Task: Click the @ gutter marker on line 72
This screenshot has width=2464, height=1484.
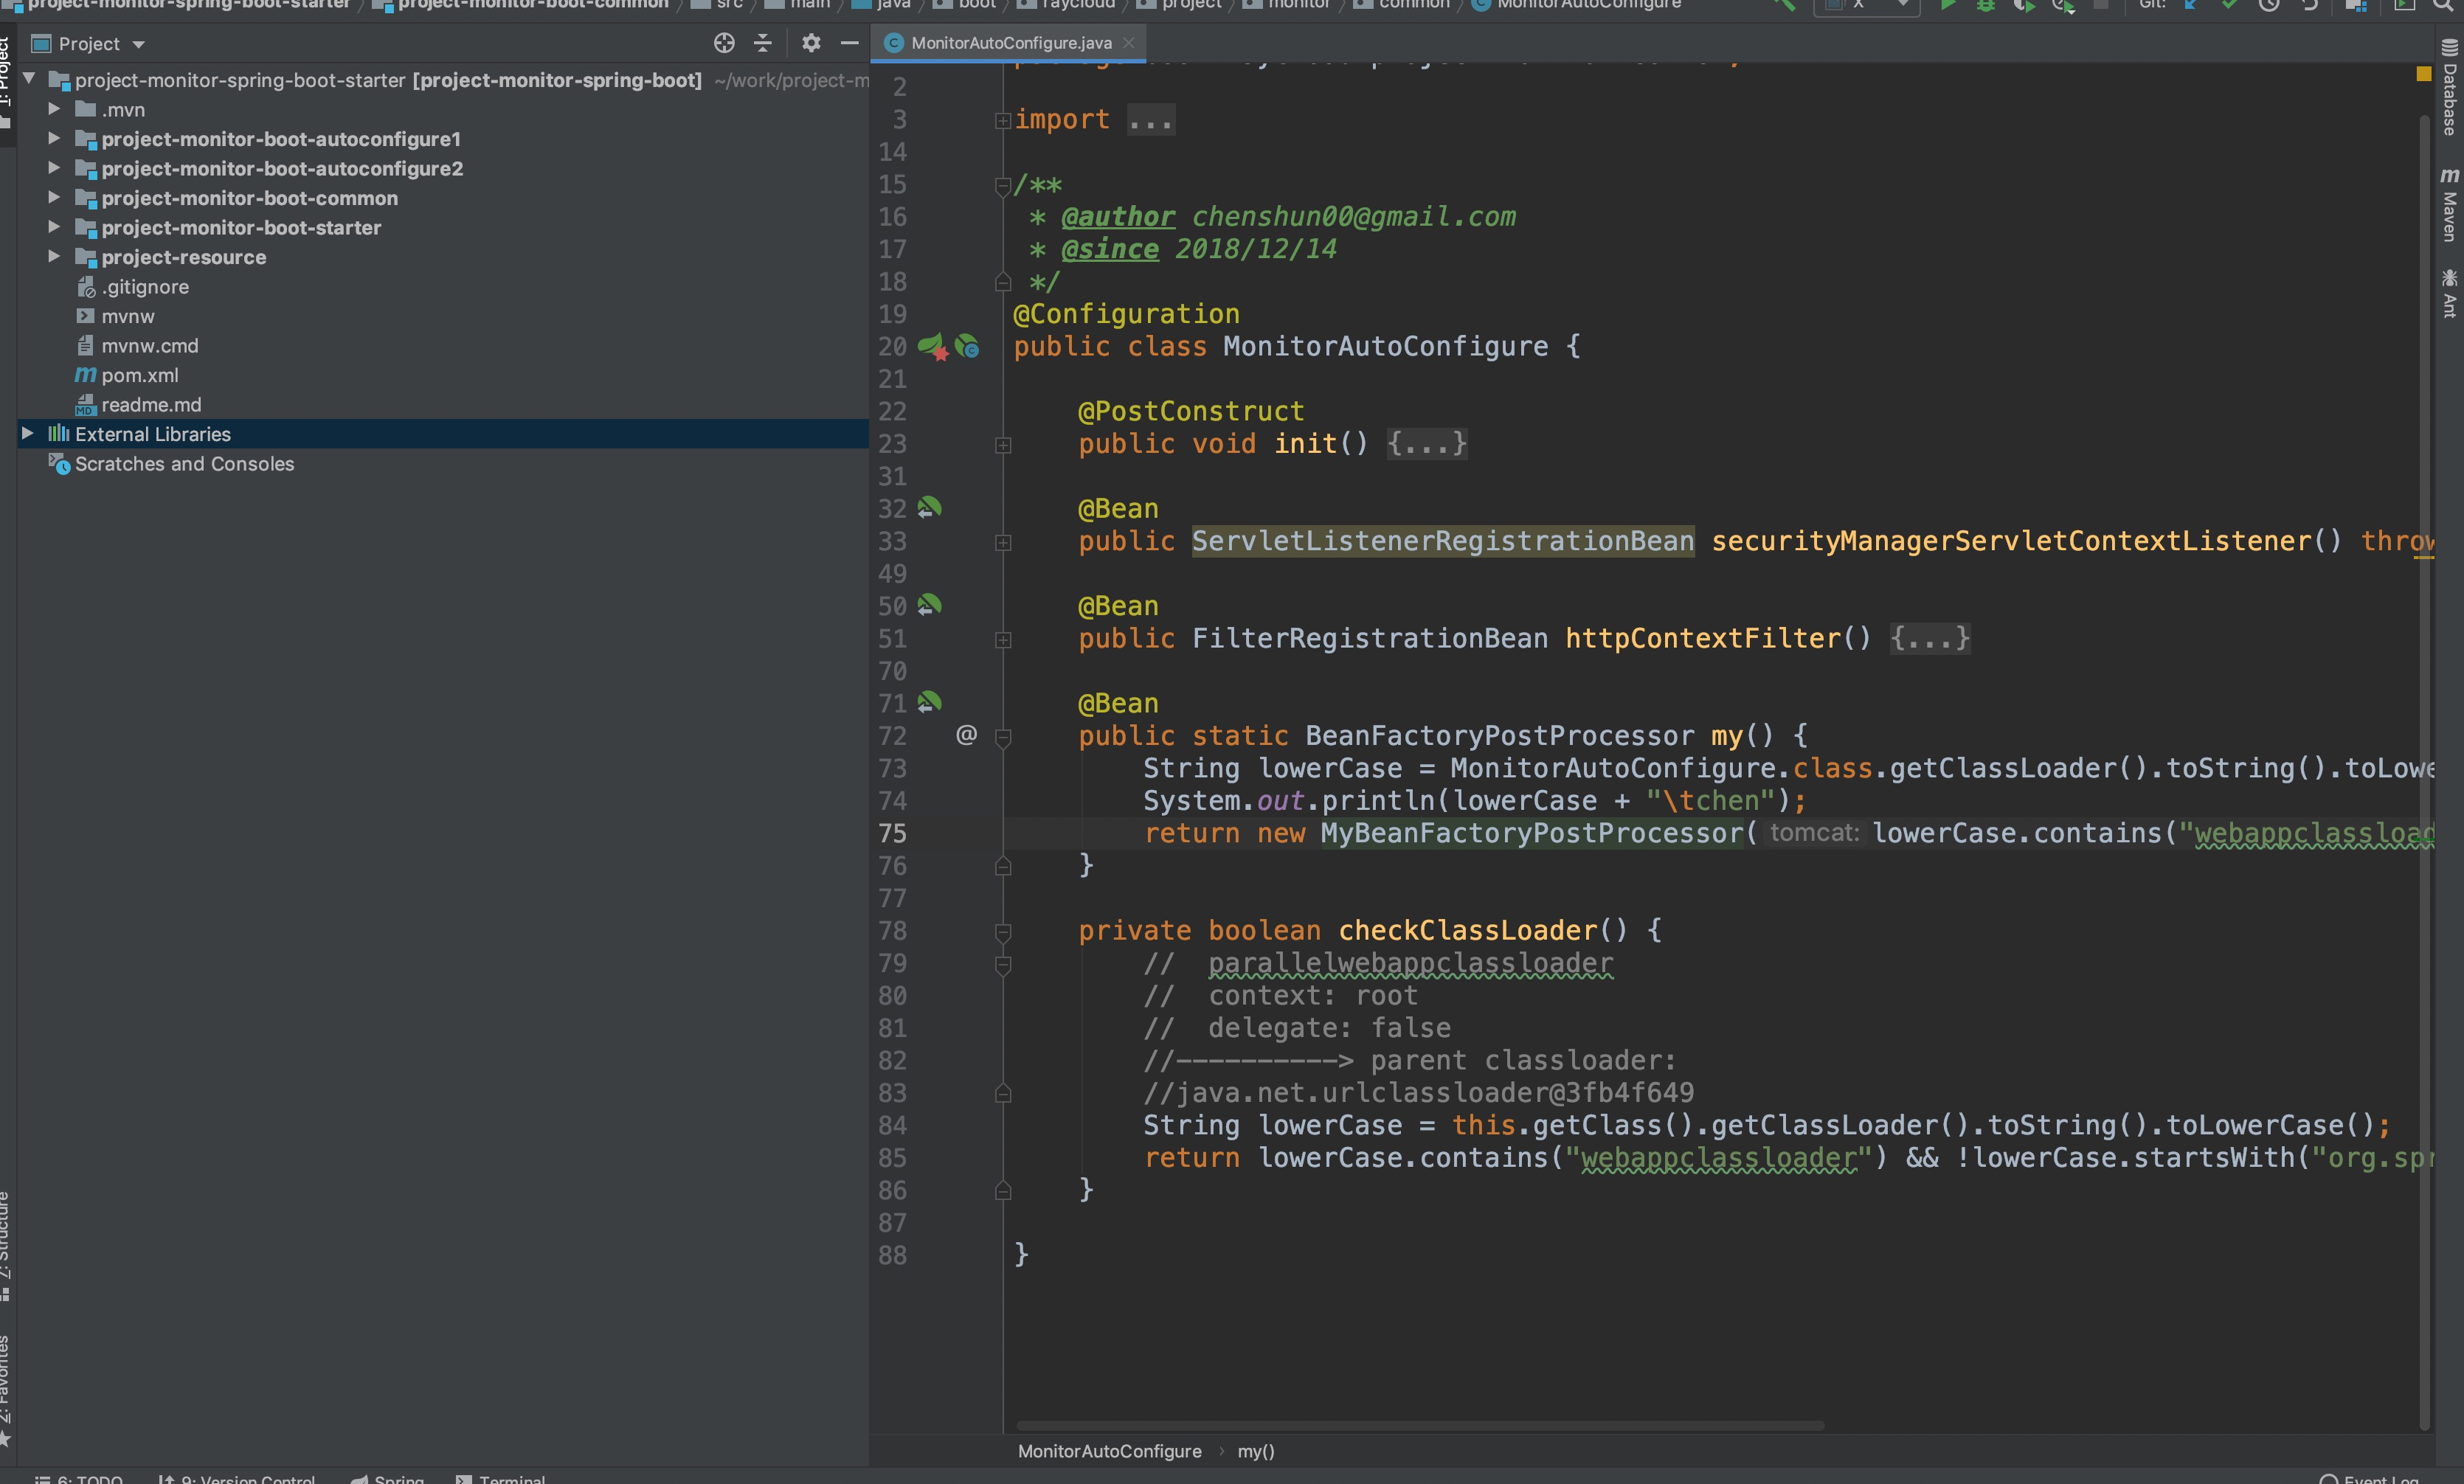Action: coord(966,735)
